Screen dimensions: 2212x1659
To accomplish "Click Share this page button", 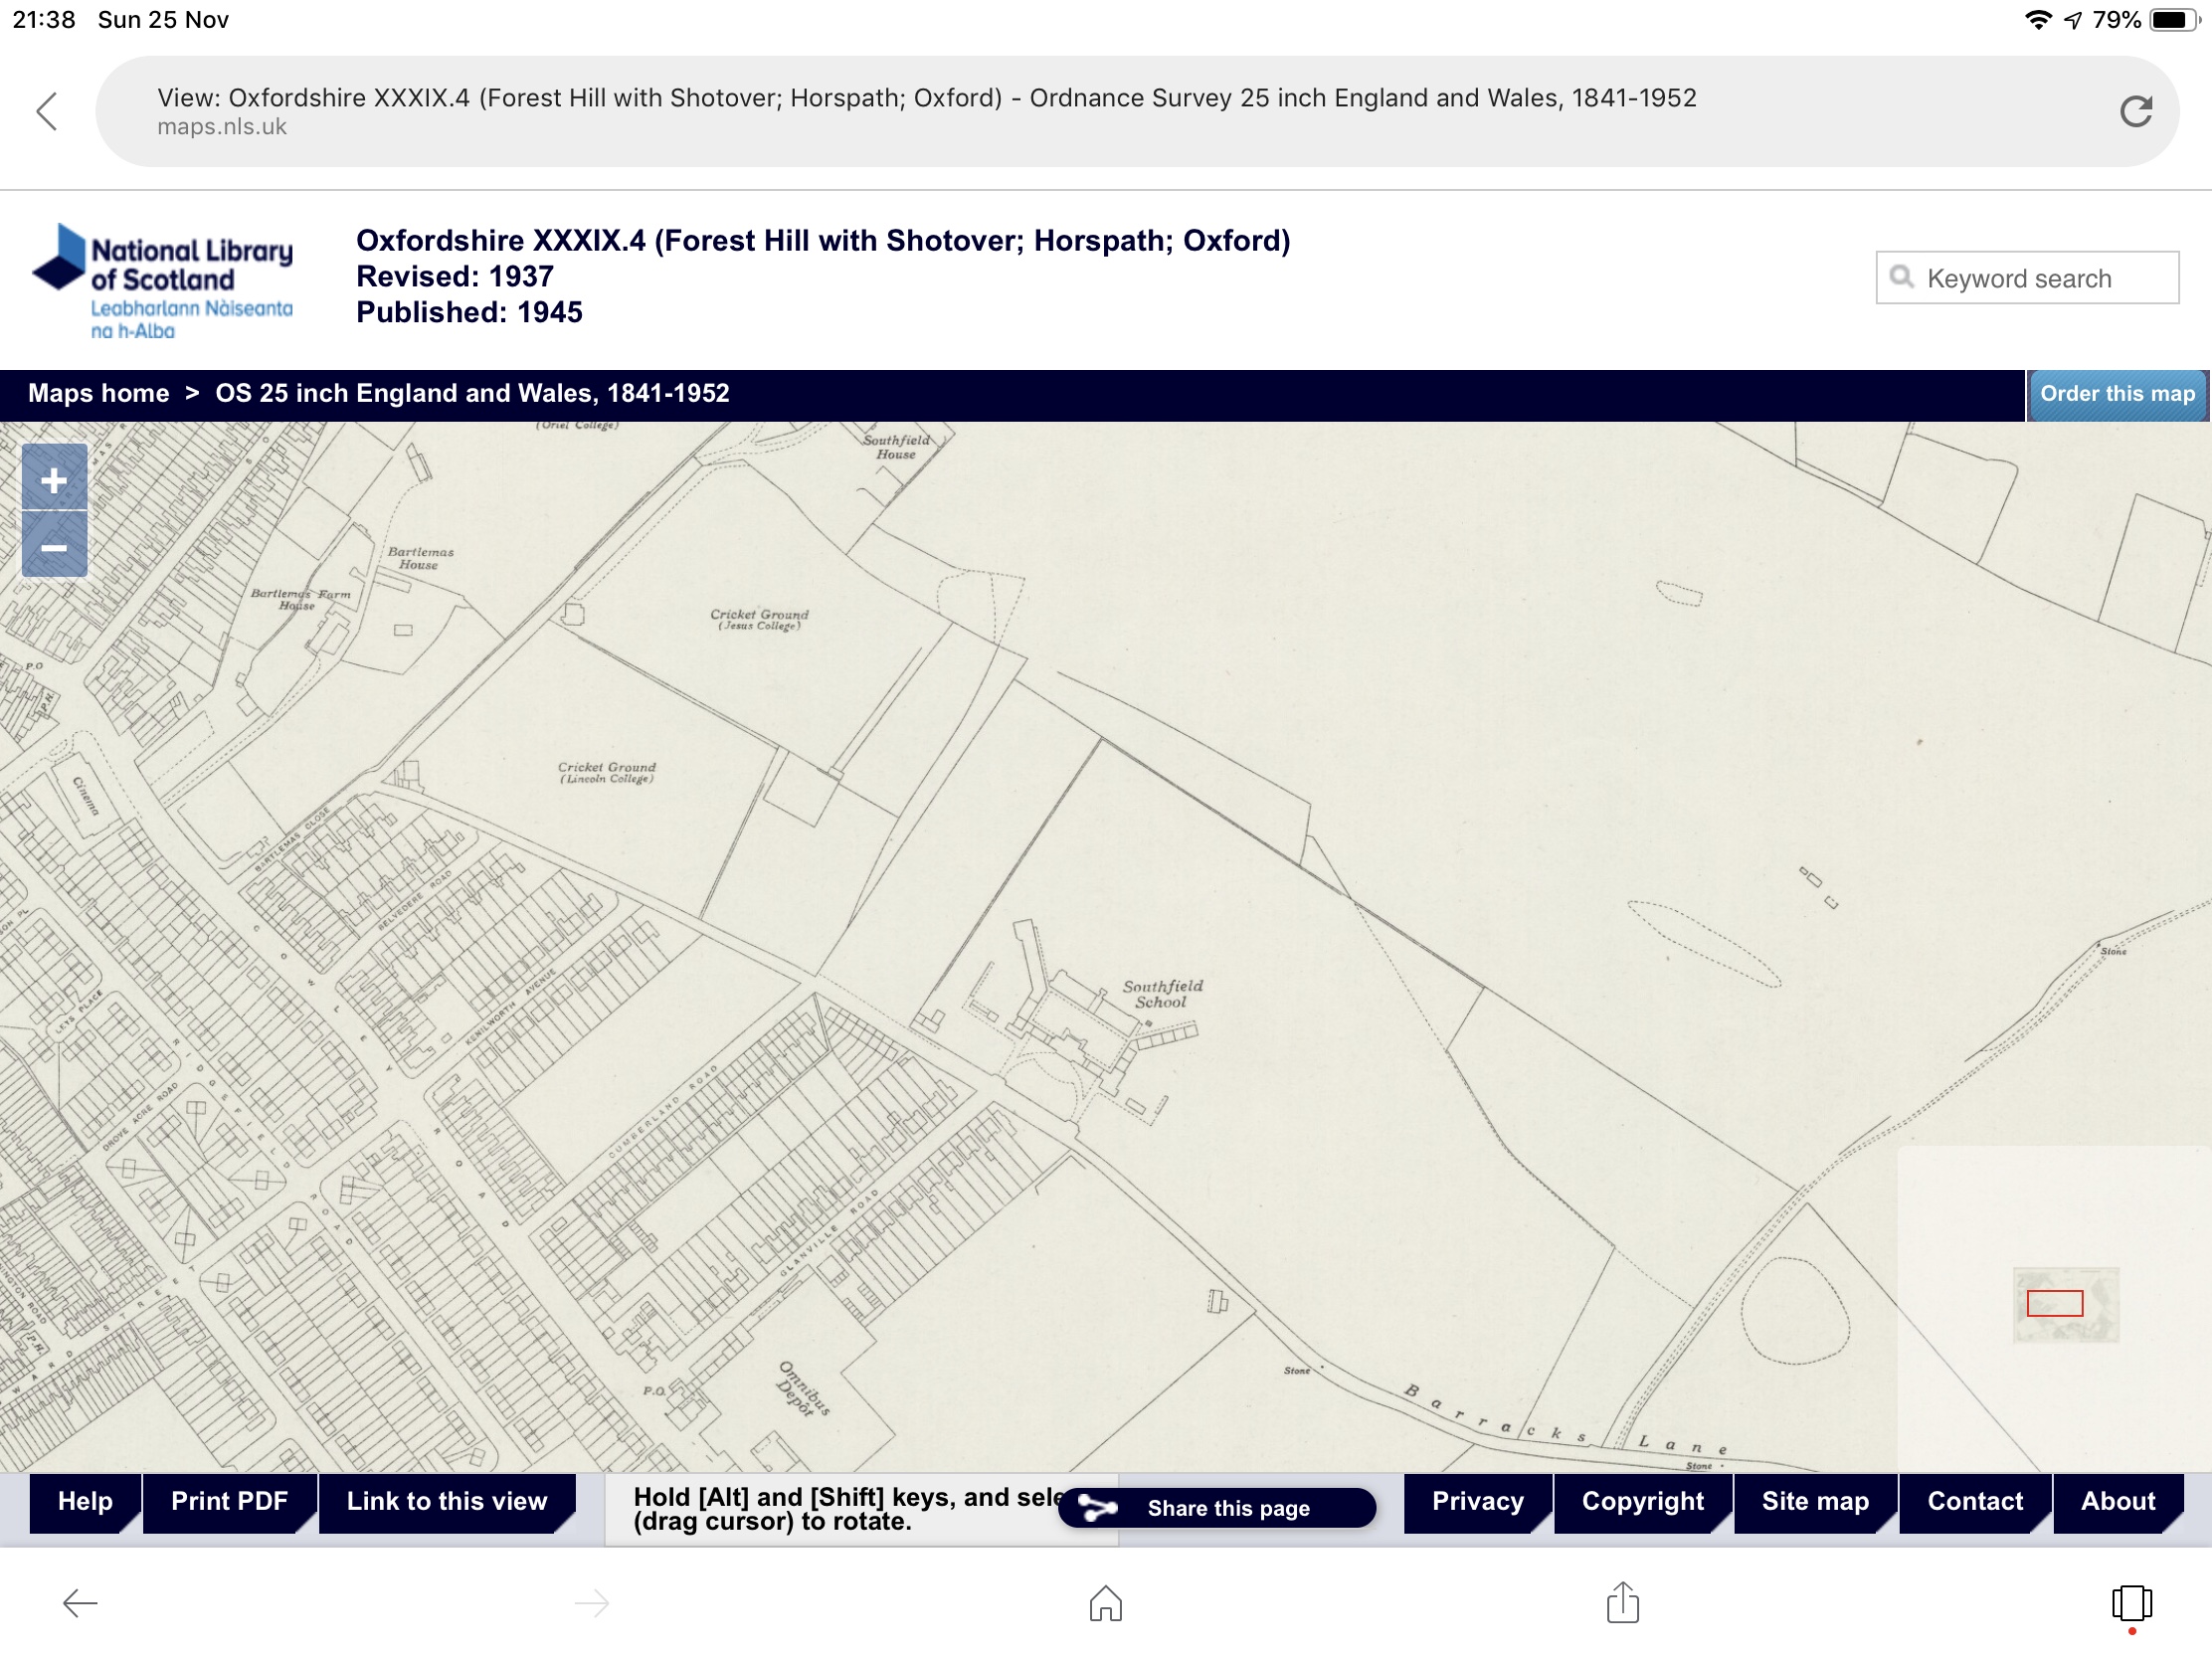I will pyautogui.click(x=1217, y=1508).
